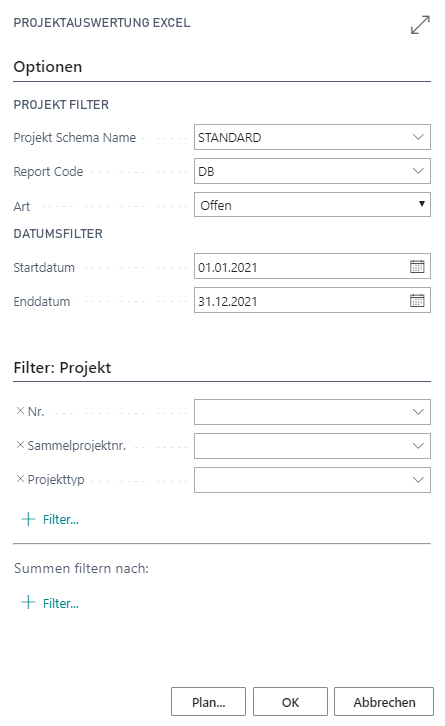Remove the Nr. filter with its X icon
Viewport: 445px width, 726px height.
pyautogui.click(x=20, y=411)
